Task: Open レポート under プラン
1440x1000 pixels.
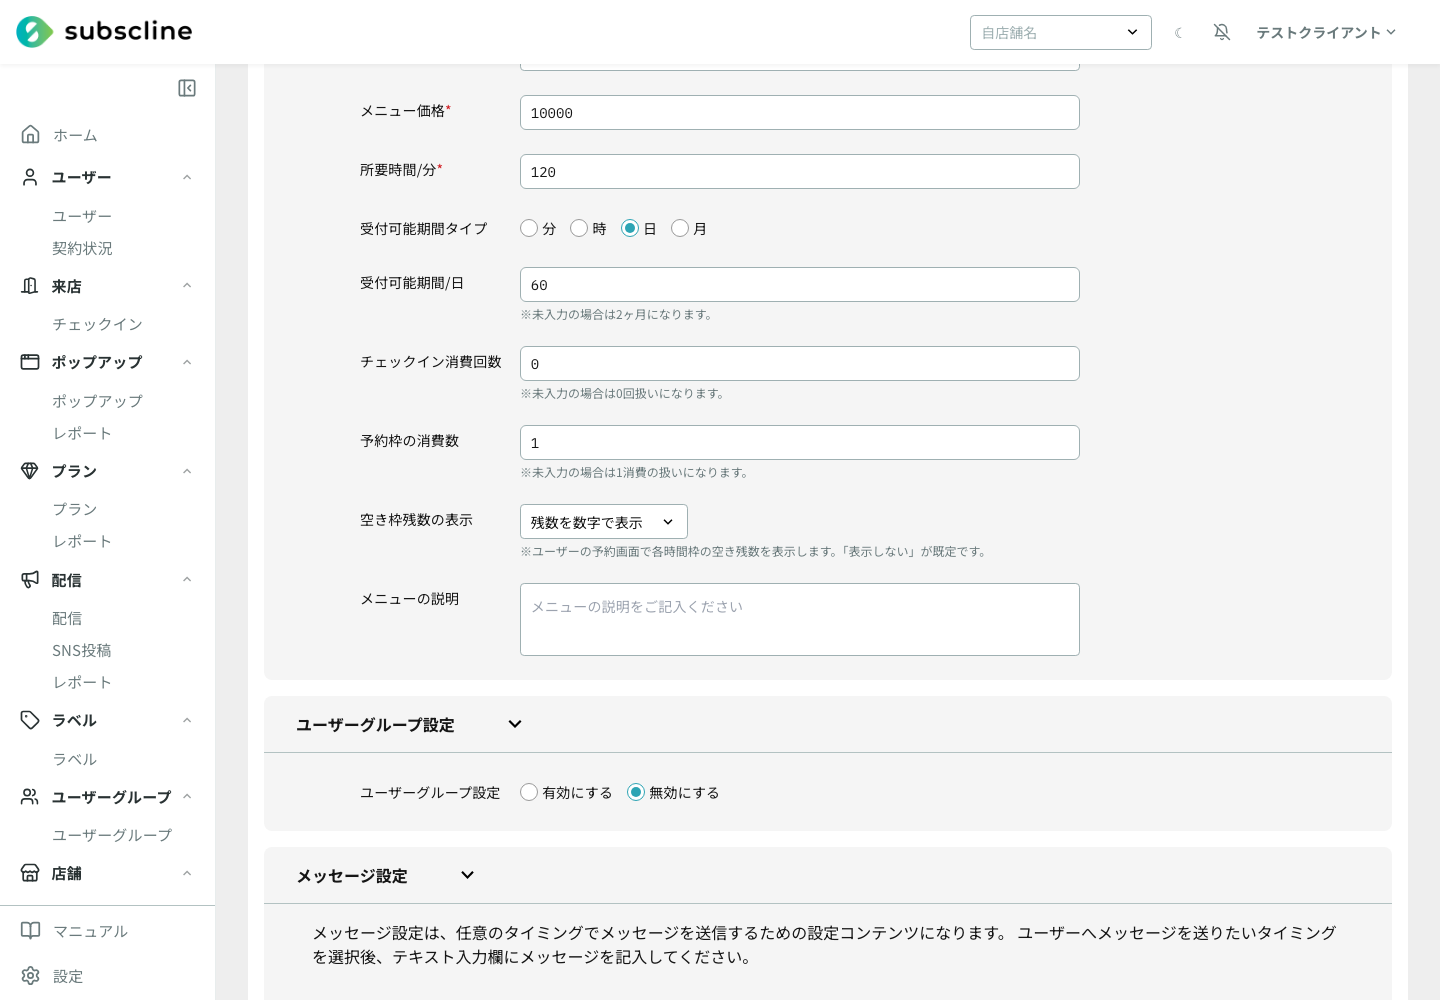Action: [82, 541]
